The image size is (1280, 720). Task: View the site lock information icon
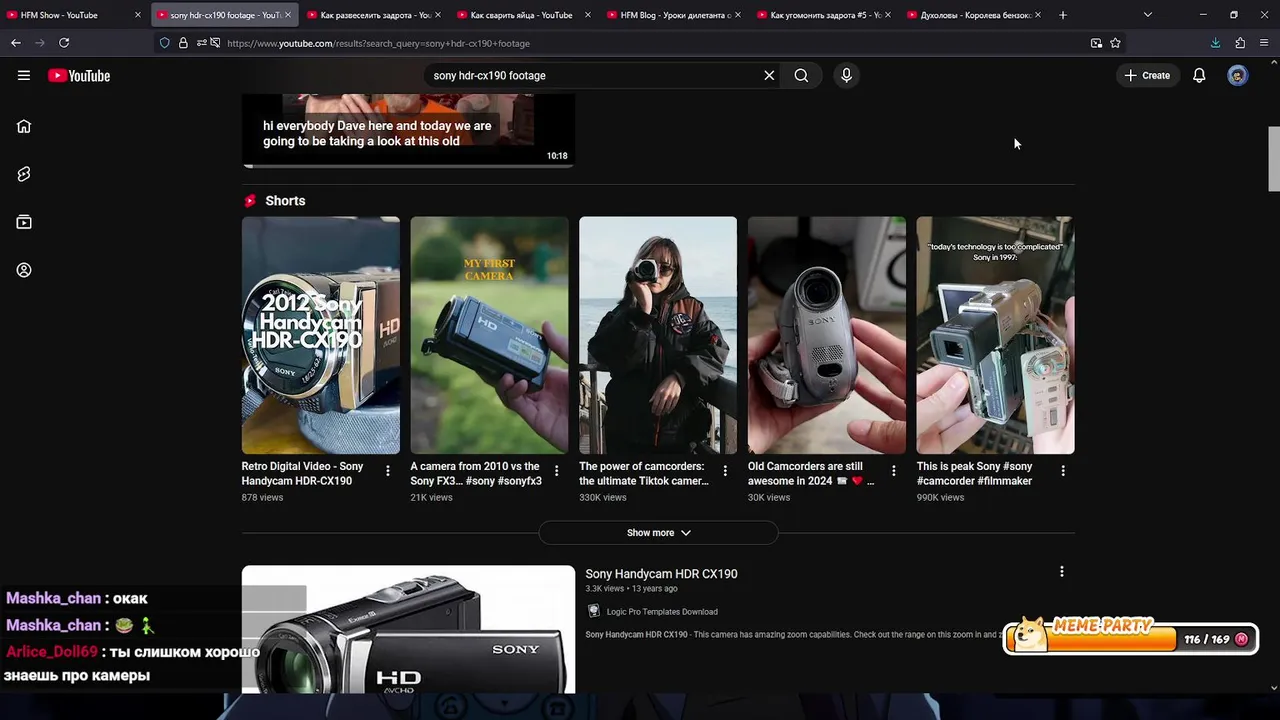point(183,43)
